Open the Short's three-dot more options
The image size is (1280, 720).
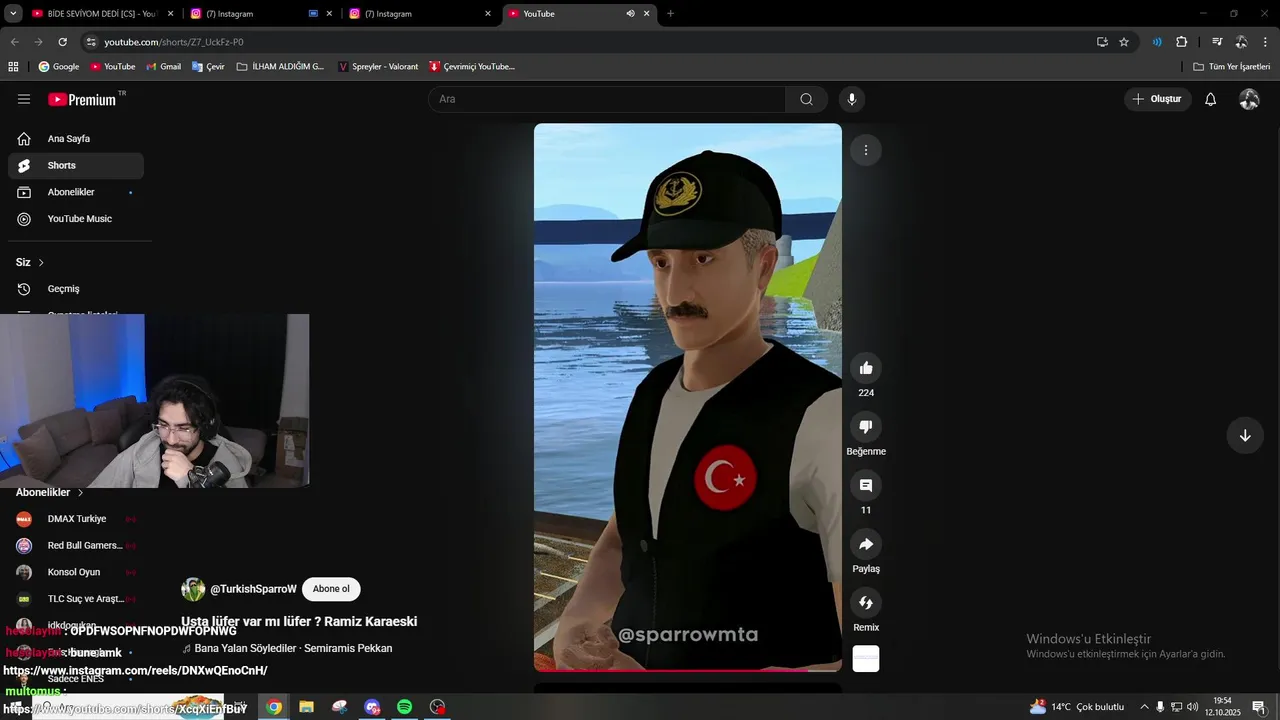(866, 150)
